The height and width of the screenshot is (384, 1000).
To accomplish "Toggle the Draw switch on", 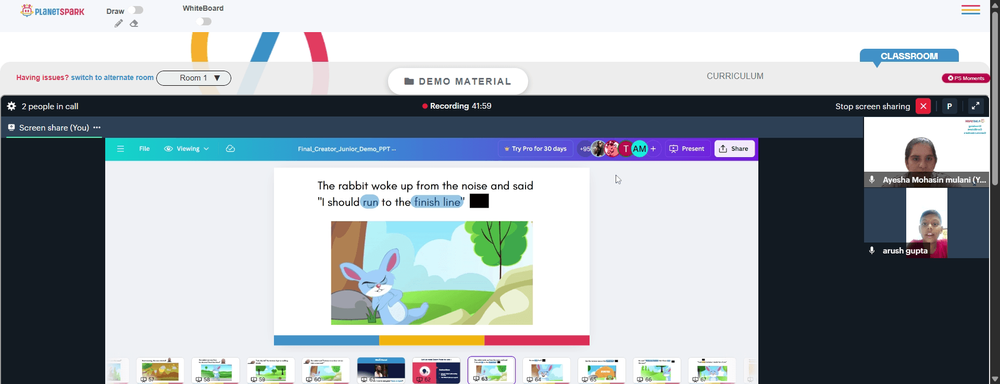I will [x=135, y=10].
